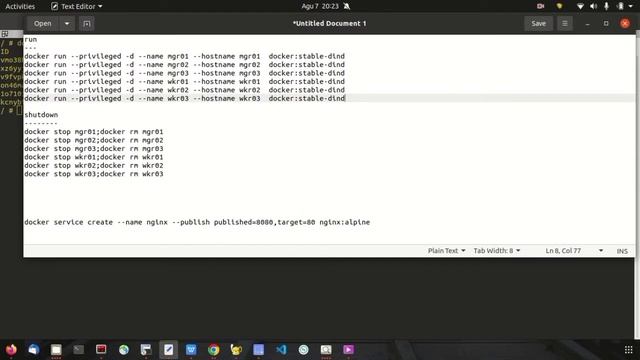Click the yellow shield tray icon
640x360 pixels.
coord(560,6)
